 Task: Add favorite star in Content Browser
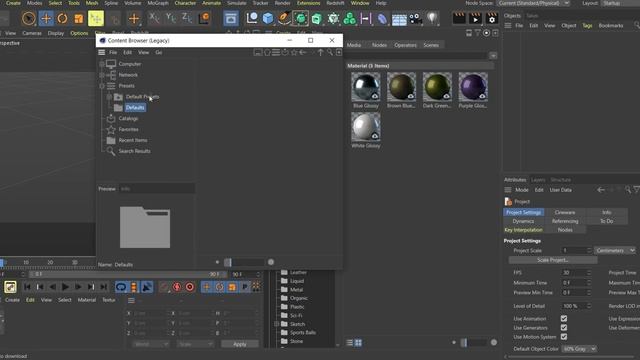pyautogui.click(x=294, y=52)
